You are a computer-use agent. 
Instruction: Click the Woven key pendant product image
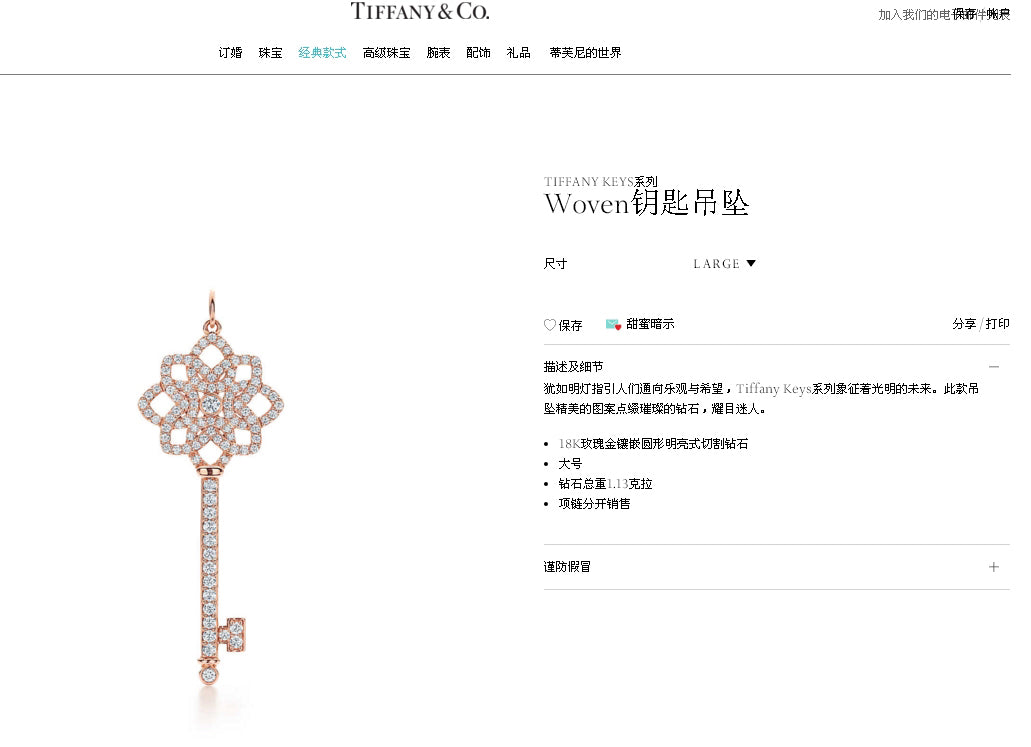(x=210, y=488)
